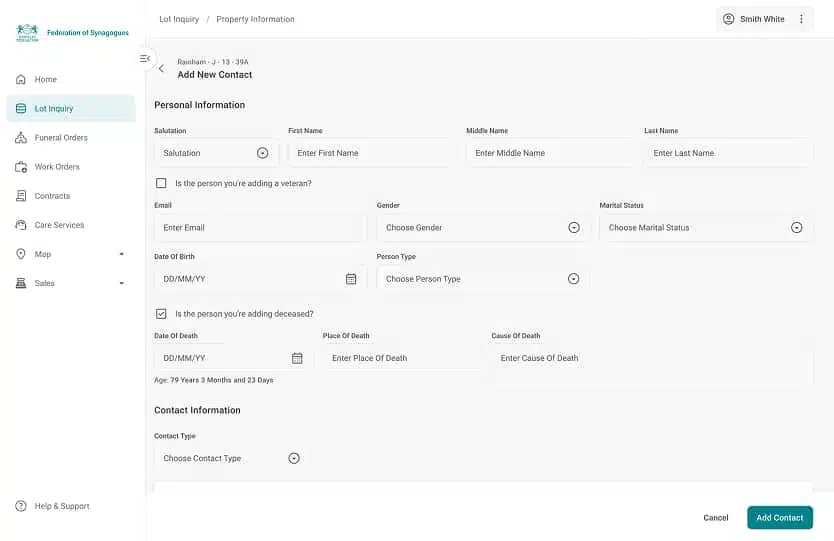The image size is (834, 541).
Task: Click the Home icon in sidebar
Action: pyautogui.click(x=21, y=79)
